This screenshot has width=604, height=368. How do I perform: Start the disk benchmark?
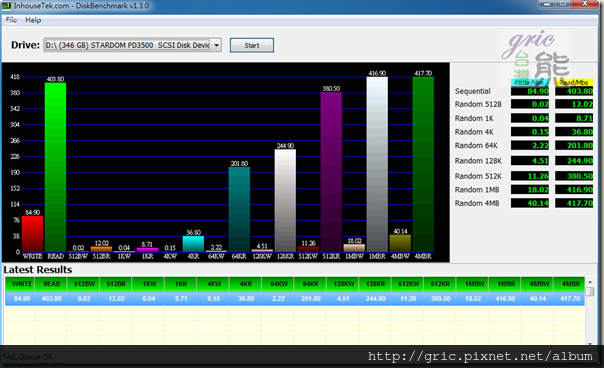click(252, 45)
